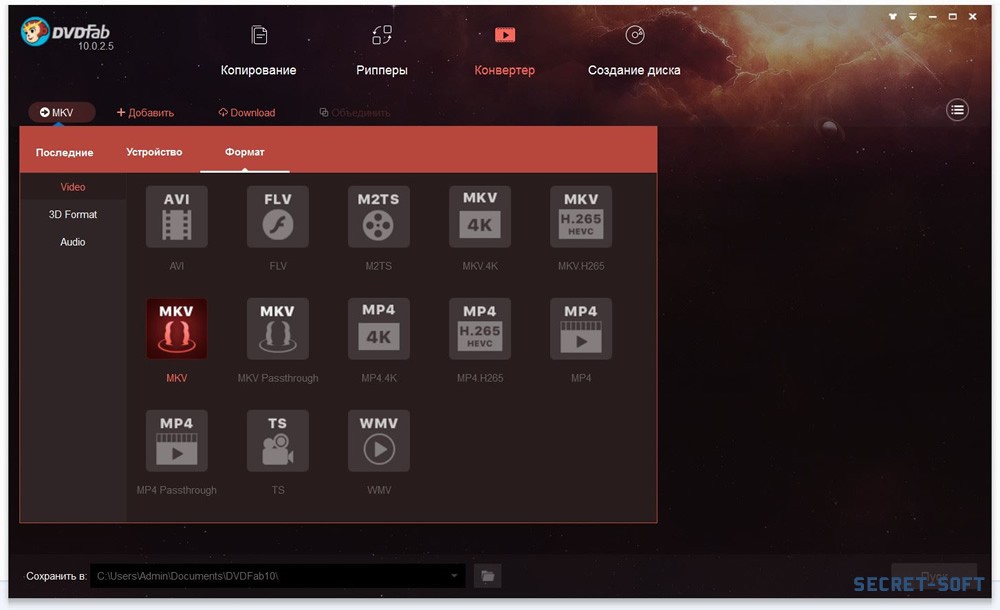This screenshot has width=1000, height=610.
Task: Browse output folder with folder icon
Action: (x=488, y=576)
